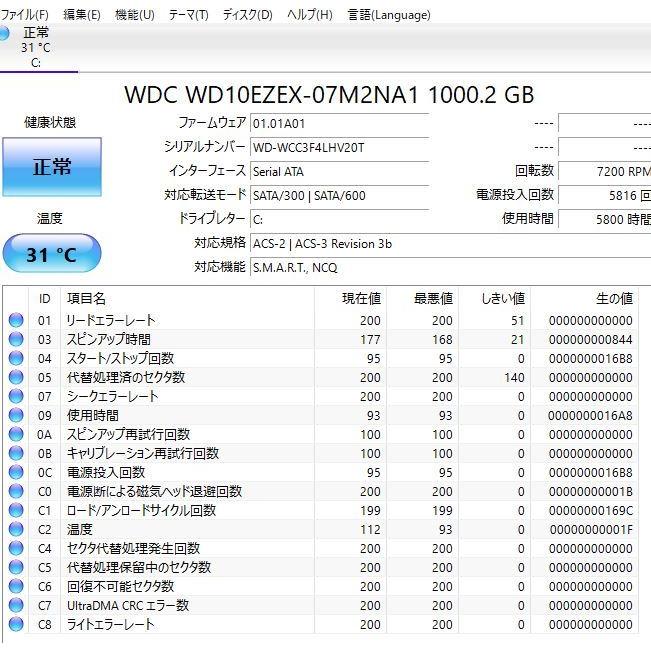Click status icon for 04 スタート/ストップ回数
This screenshot has width=651, height=651.
click(16, 359)
